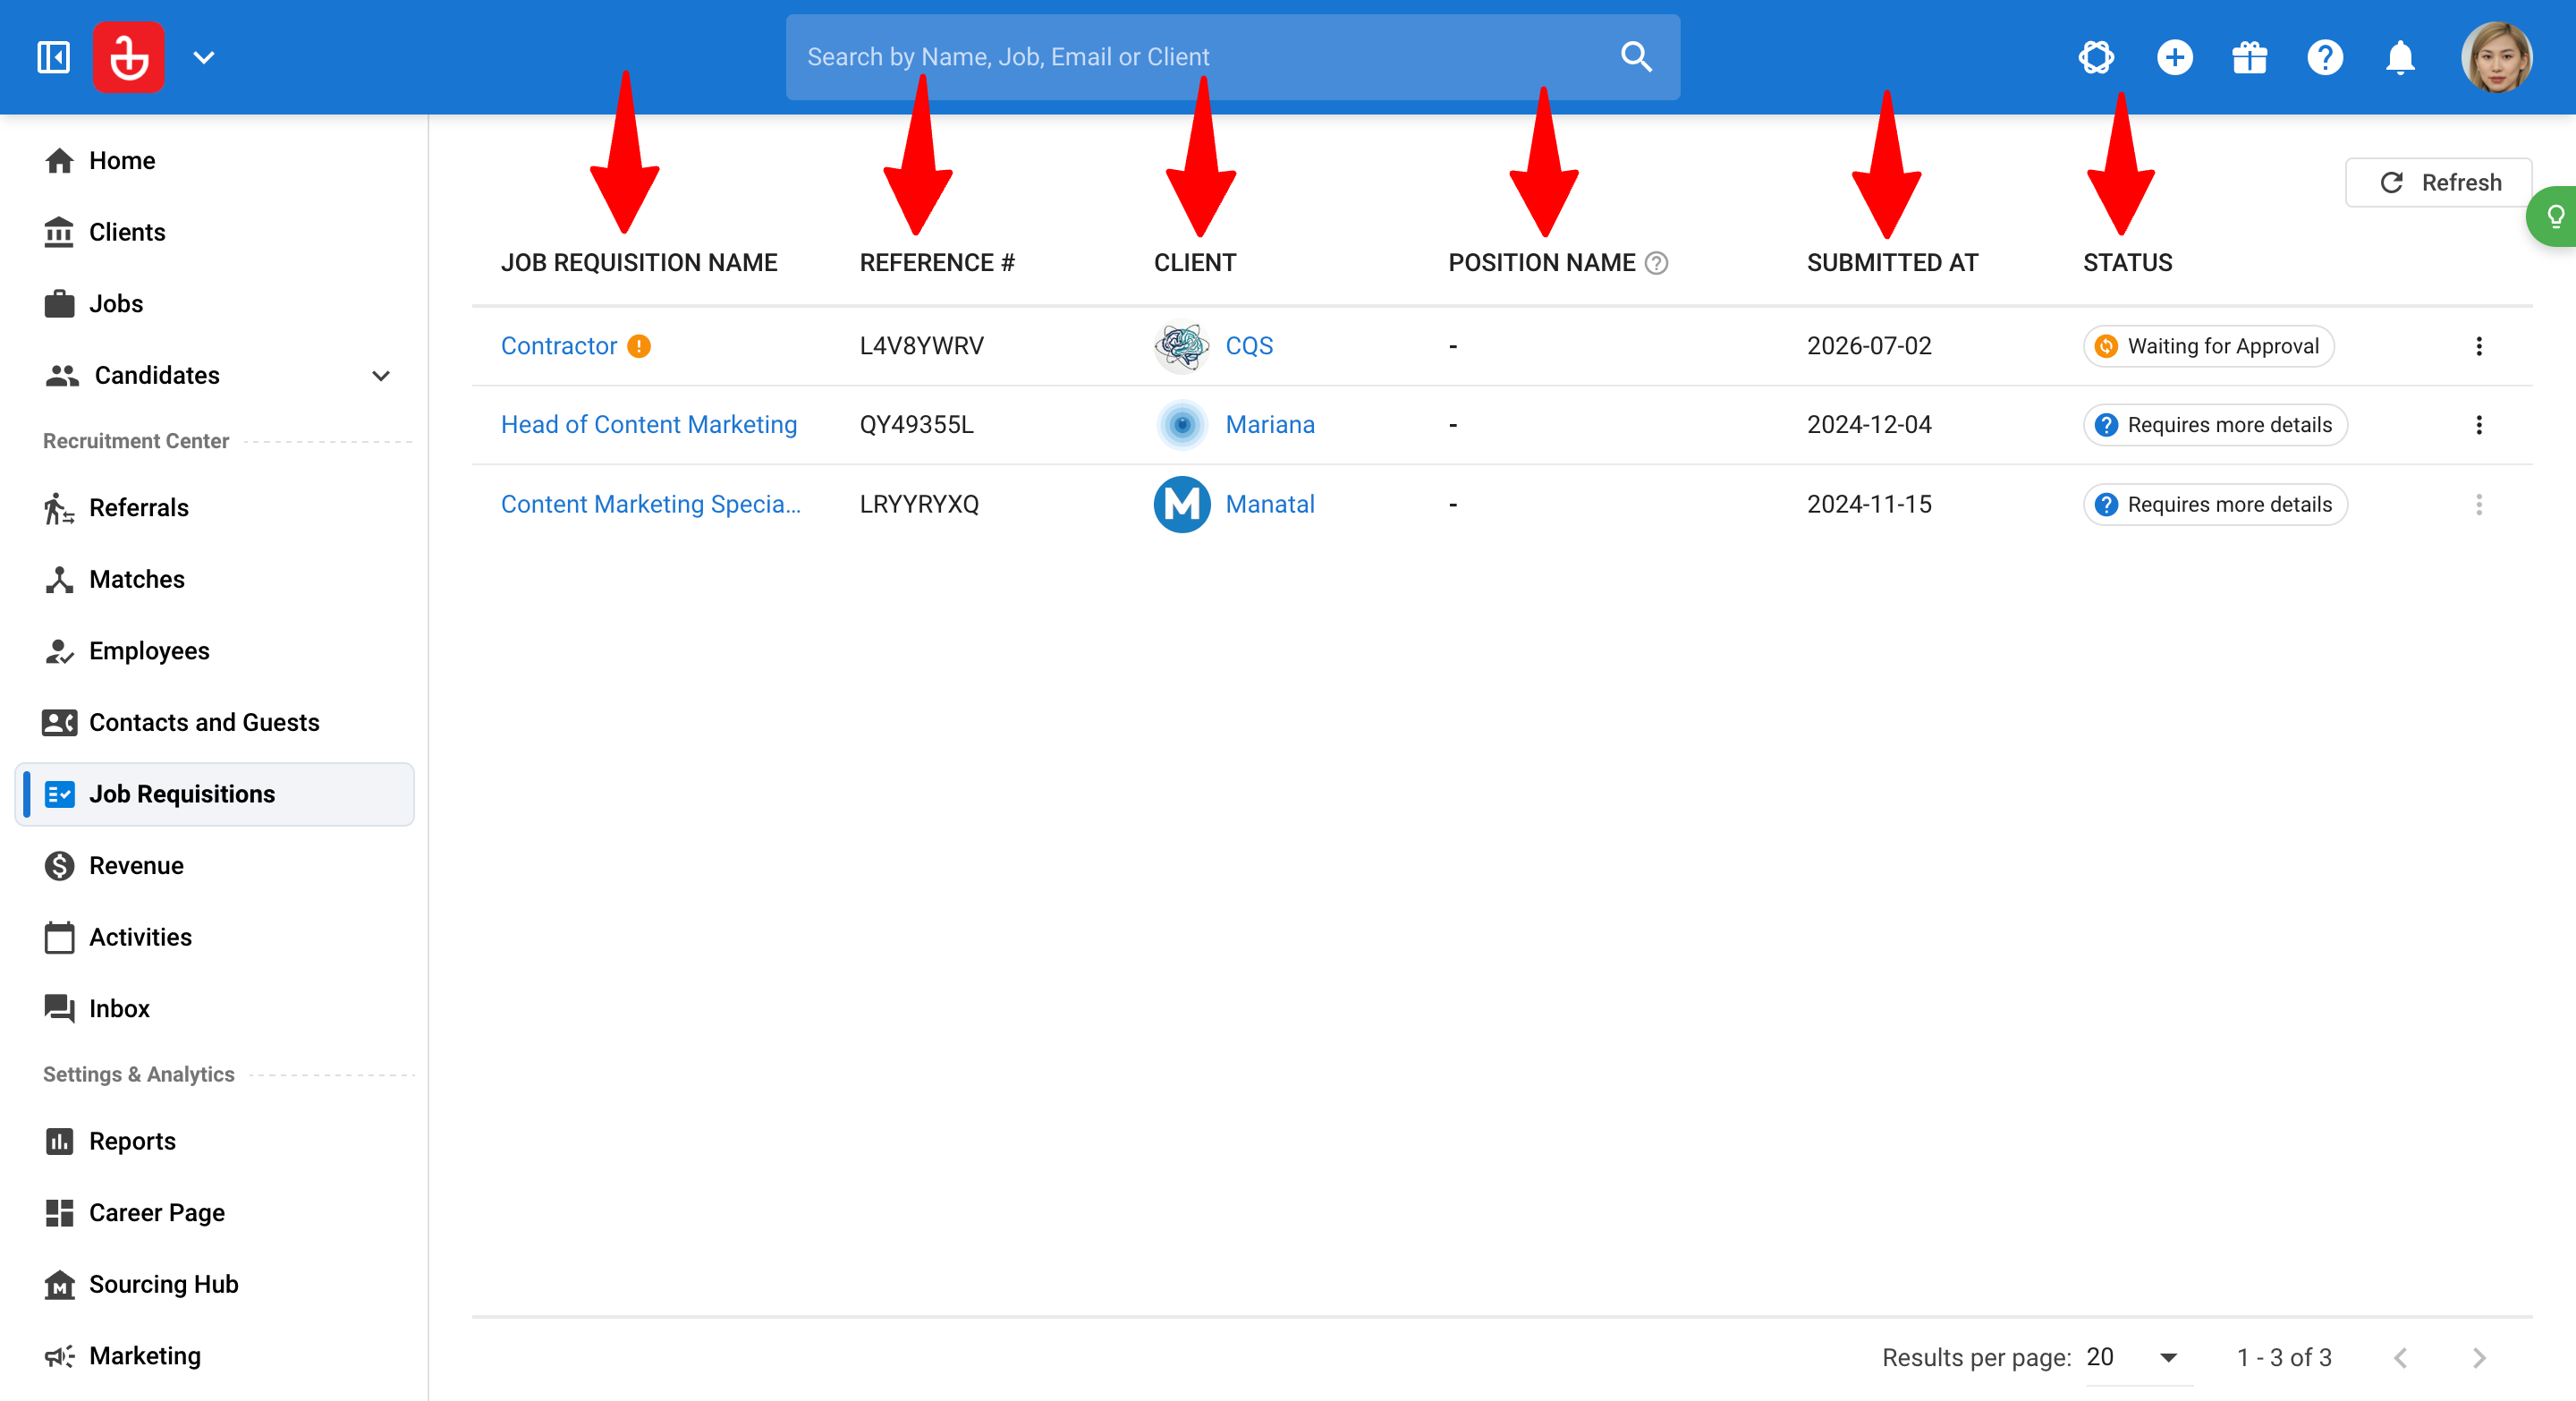Image resolution: width=2576 pixels, height=1401 pixels.
Task: Open the gift rewards icon
Action: 2250,57
